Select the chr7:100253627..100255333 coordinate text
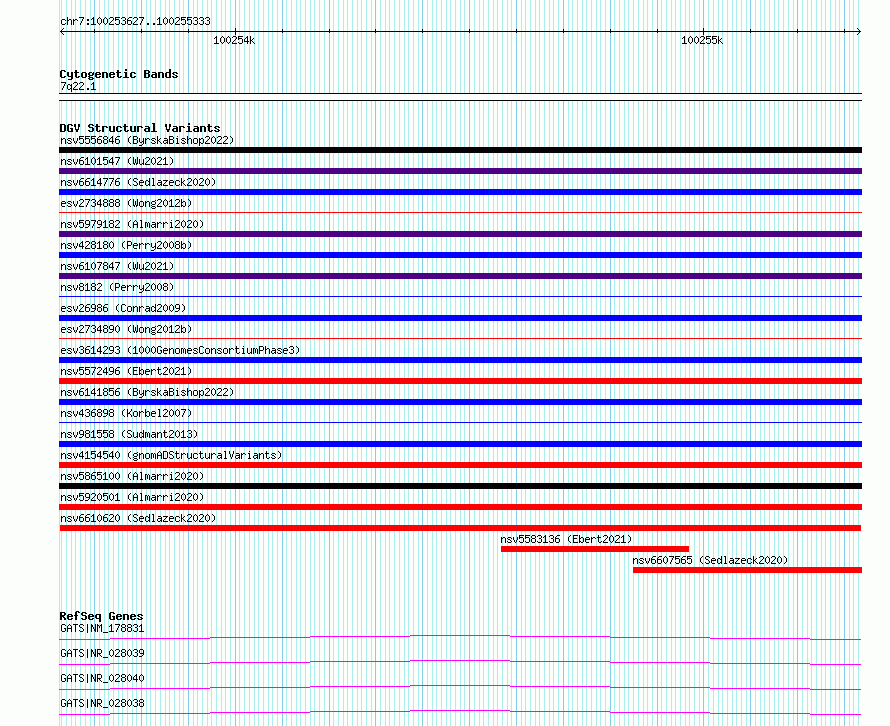The width and height of the screenshot is (890, 726). (135, 21)
